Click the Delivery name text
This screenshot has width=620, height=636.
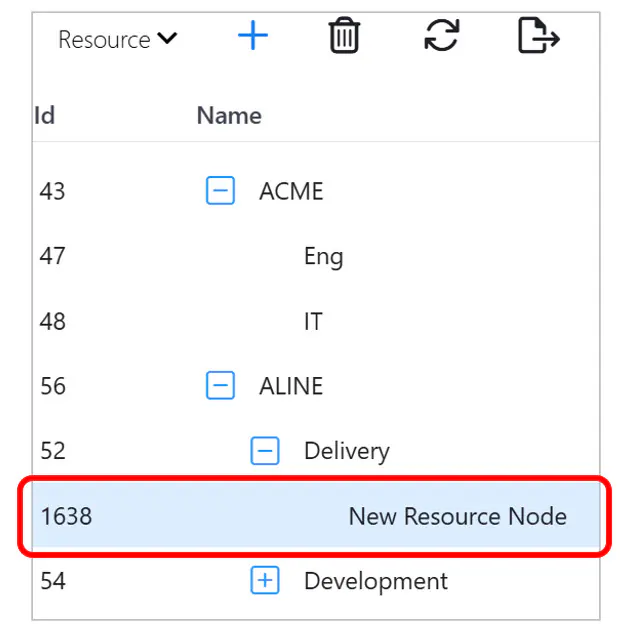(x=347, y=451)
